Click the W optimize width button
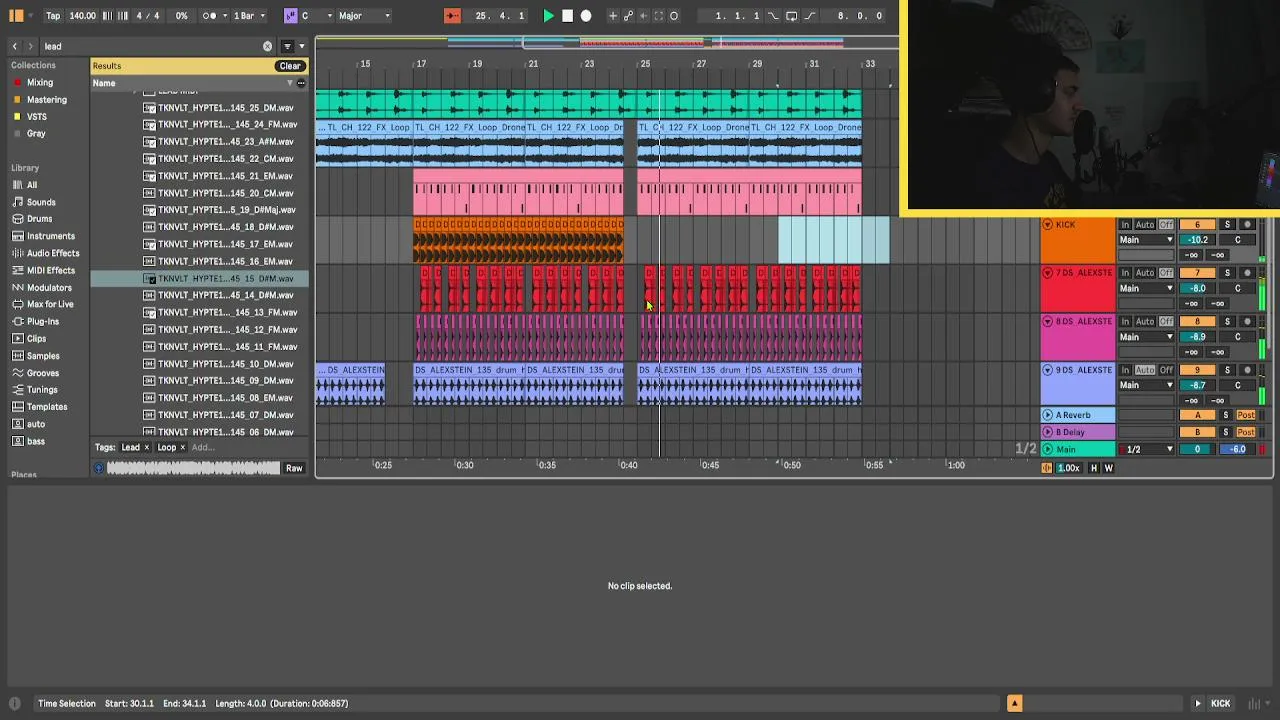 tap(1108, 468)
